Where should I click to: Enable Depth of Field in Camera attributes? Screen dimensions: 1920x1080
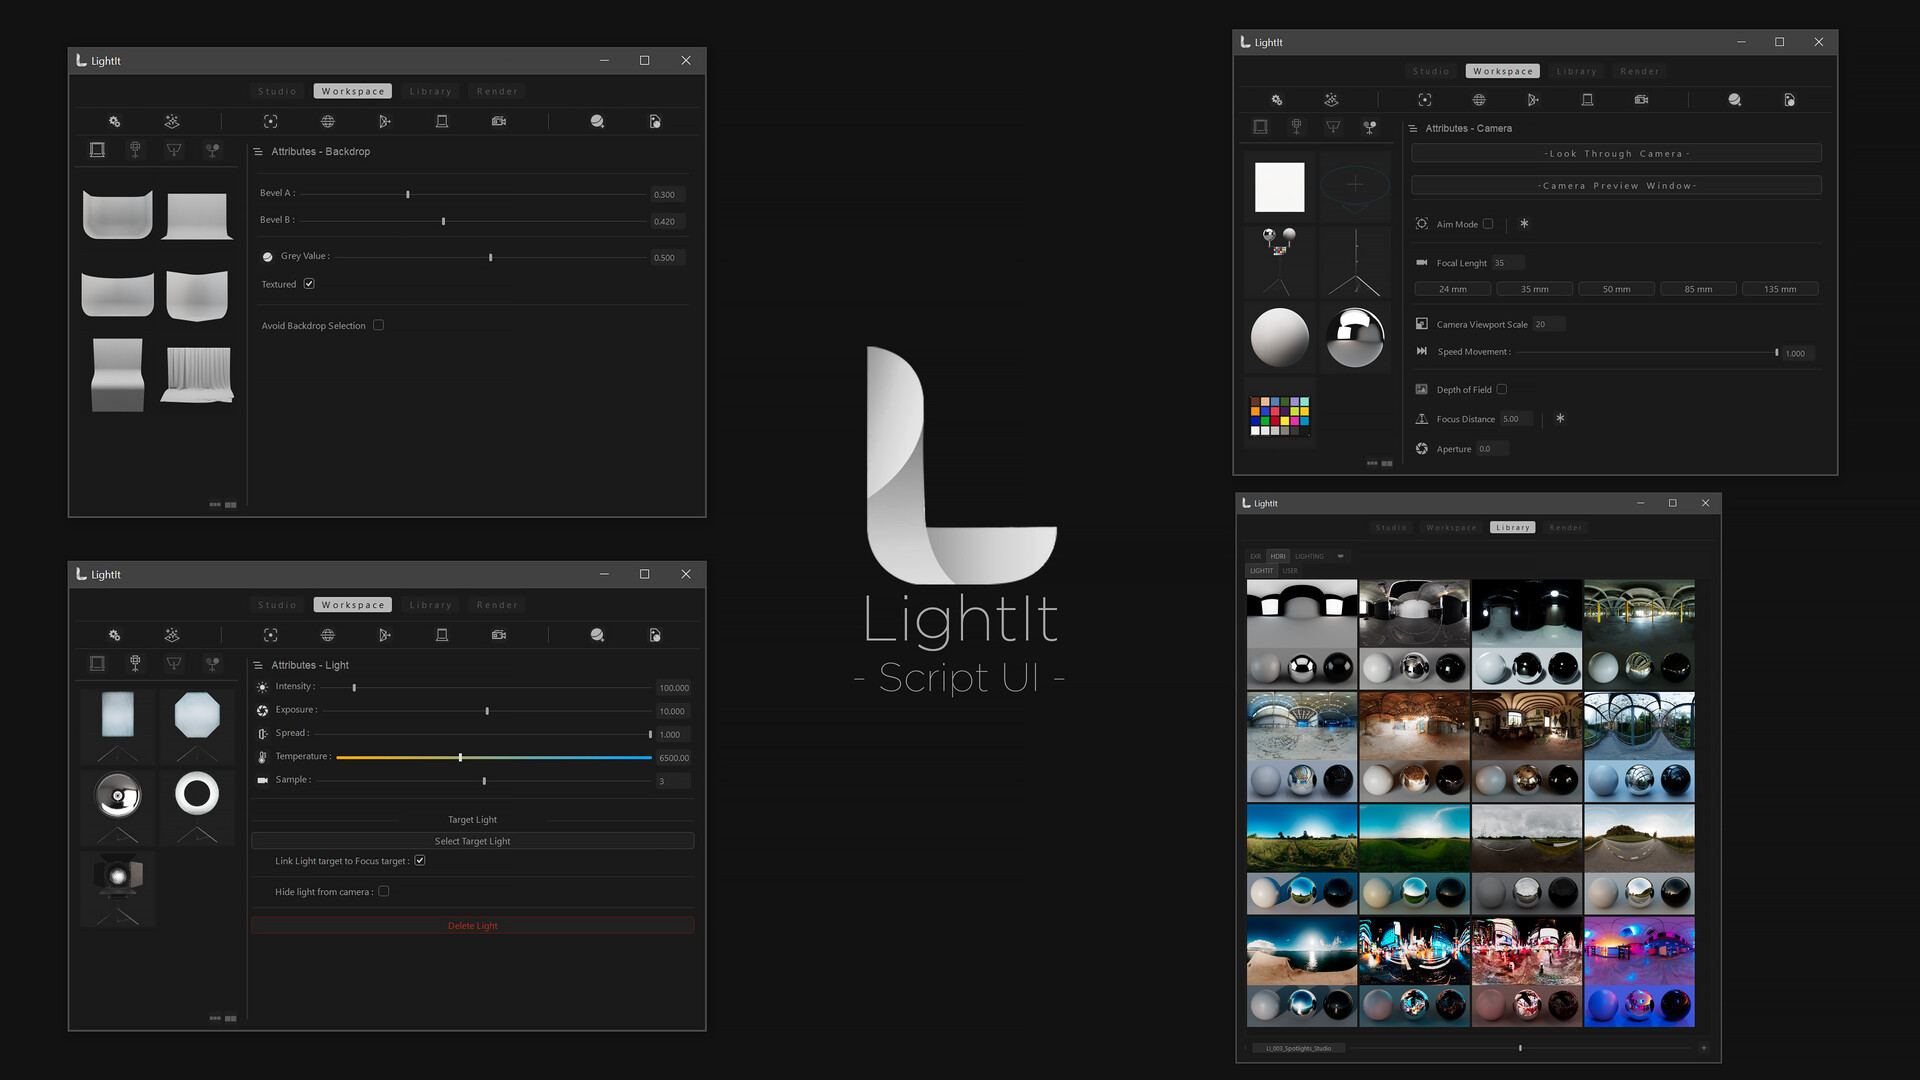coord(1502,389)
